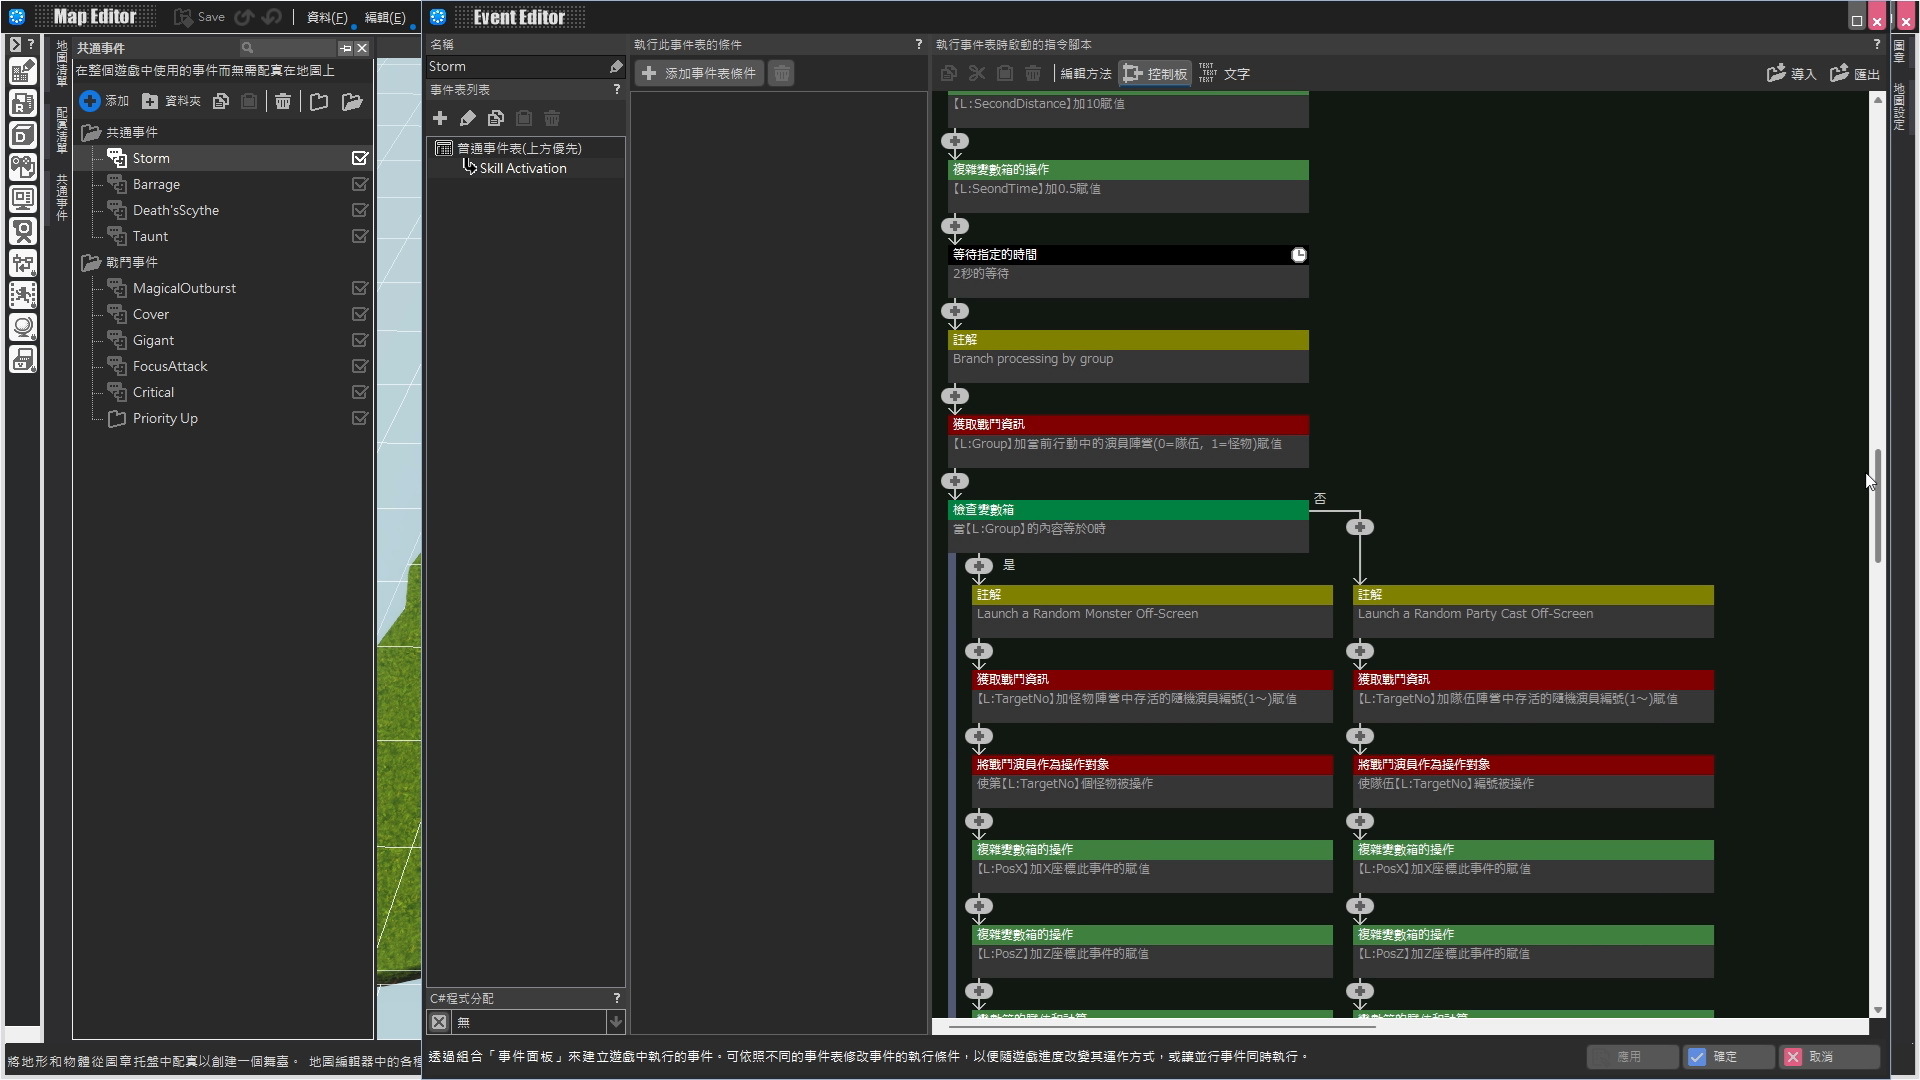Switch to 文字 text view mode
The height and width of the screenshot is (1080, 1920).
pos(1224,73)
